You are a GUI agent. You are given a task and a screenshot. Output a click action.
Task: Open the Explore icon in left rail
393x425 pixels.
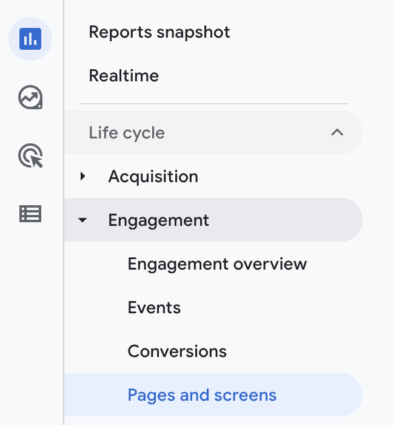(x=30, y=97)
